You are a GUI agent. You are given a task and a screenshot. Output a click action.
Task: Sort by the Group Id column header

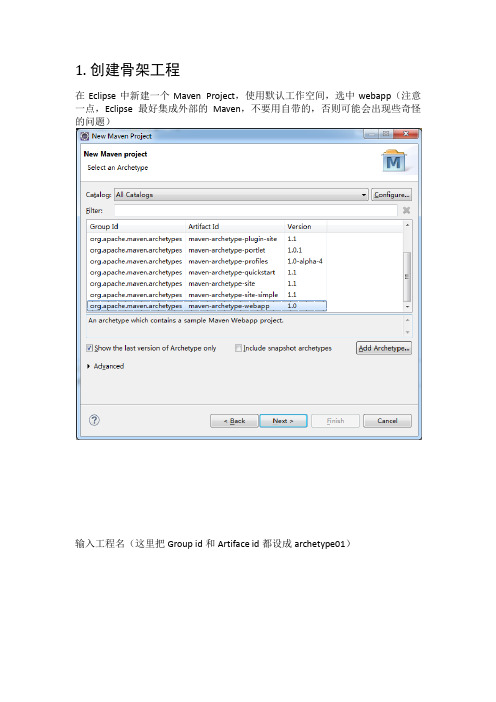[136, 227]
